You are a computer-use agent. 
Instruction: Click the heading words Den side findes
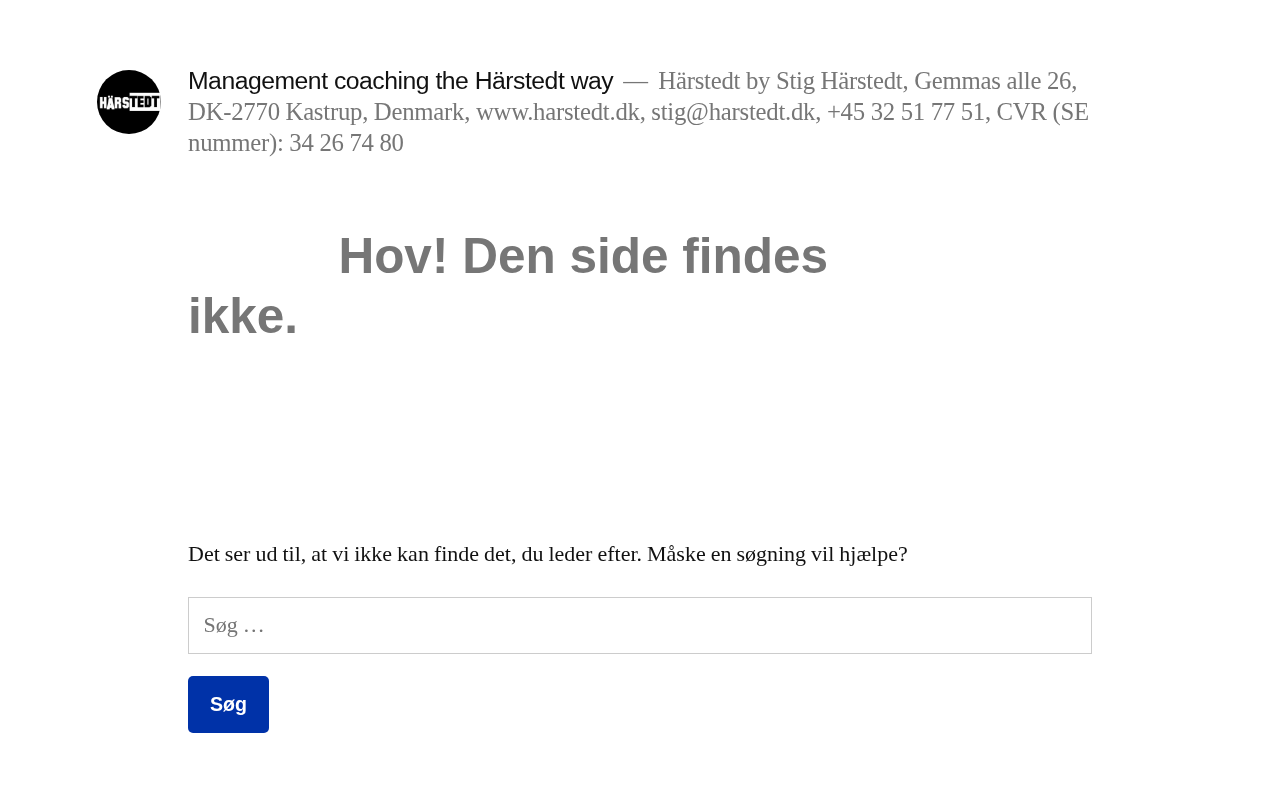pyautogui.click(x=645, y=256)
